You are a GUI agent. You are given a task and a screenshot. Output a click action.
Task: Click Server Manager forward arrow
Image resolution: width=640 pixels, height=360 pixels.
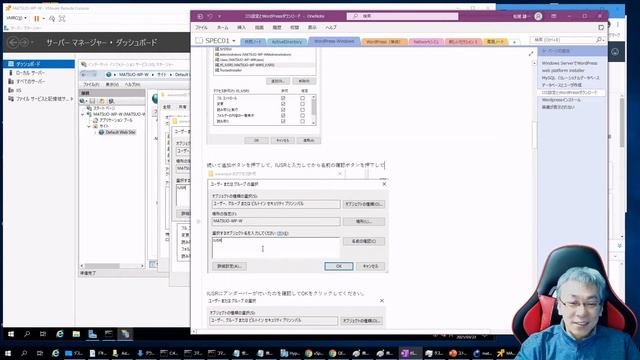(24, 42)
